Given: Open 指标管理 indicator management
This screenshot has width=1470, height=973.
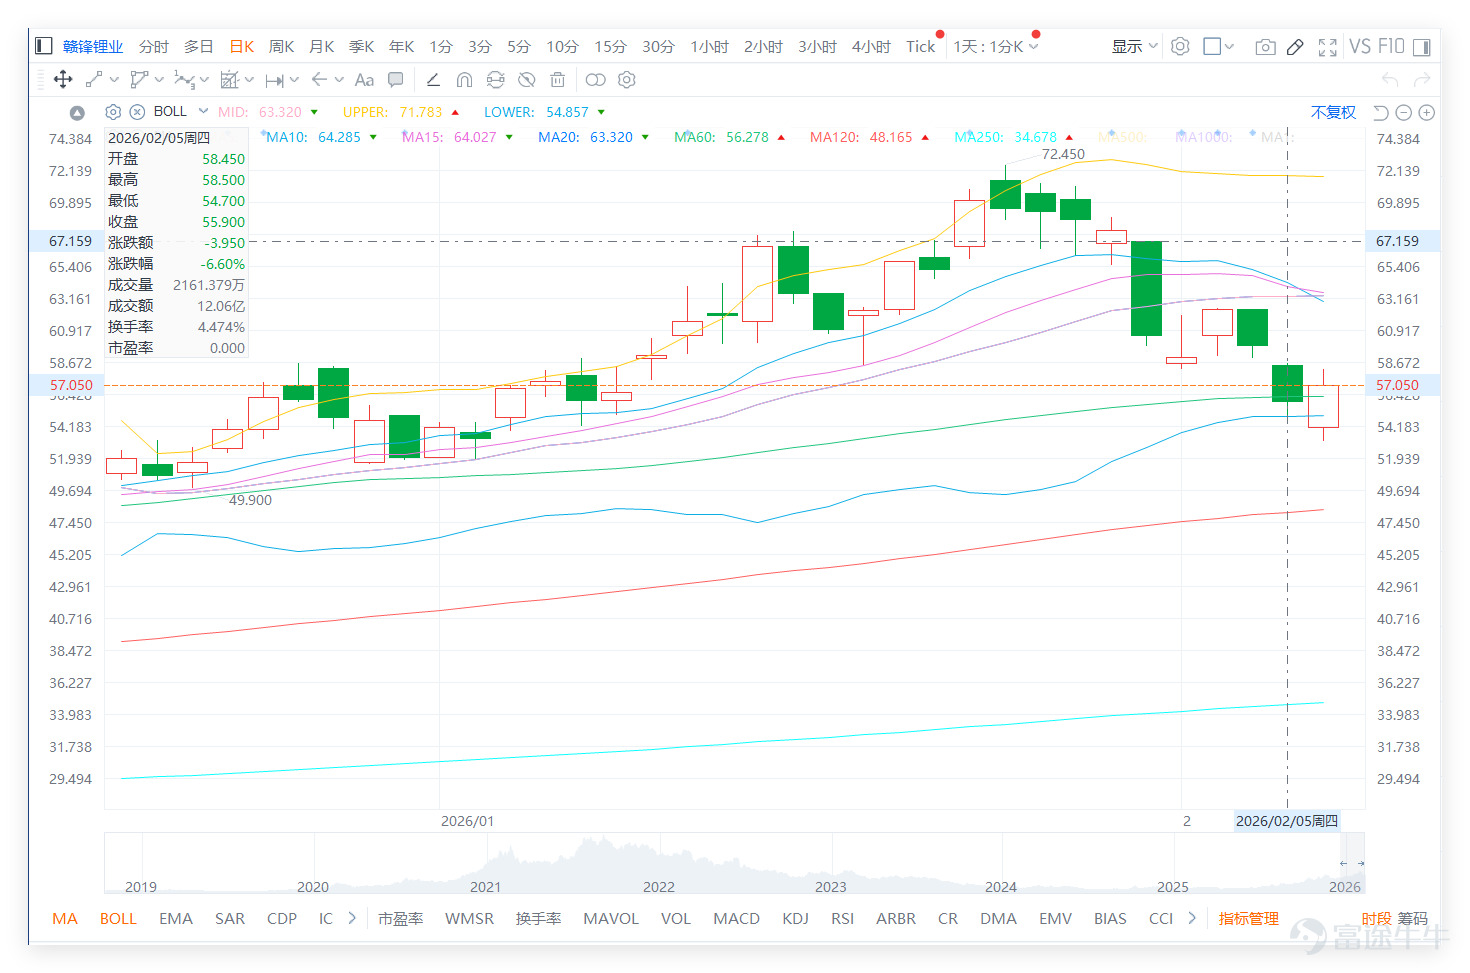Looking at the screenshot, I should click(1248, 918).
